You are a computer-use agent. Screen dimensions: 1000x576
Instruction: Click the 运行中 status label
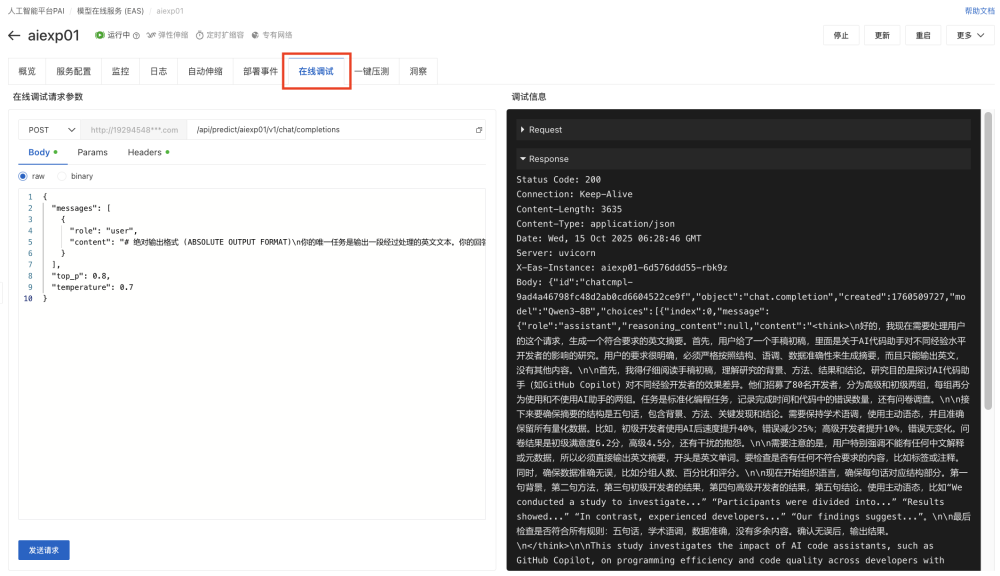119,35
